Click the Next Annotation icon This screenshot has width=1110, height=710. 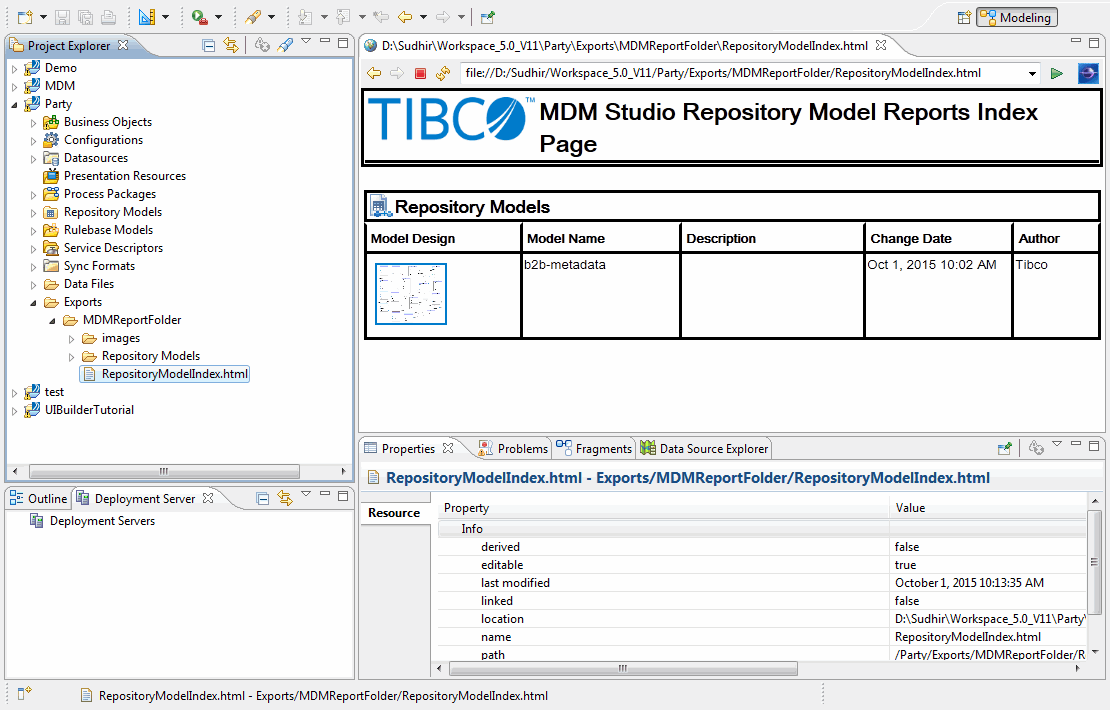click(306, 17)
